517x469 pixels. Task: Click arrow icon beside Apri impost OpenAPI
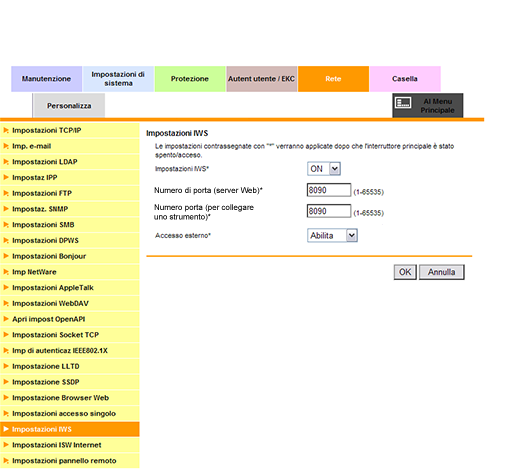tap(6, 319)
